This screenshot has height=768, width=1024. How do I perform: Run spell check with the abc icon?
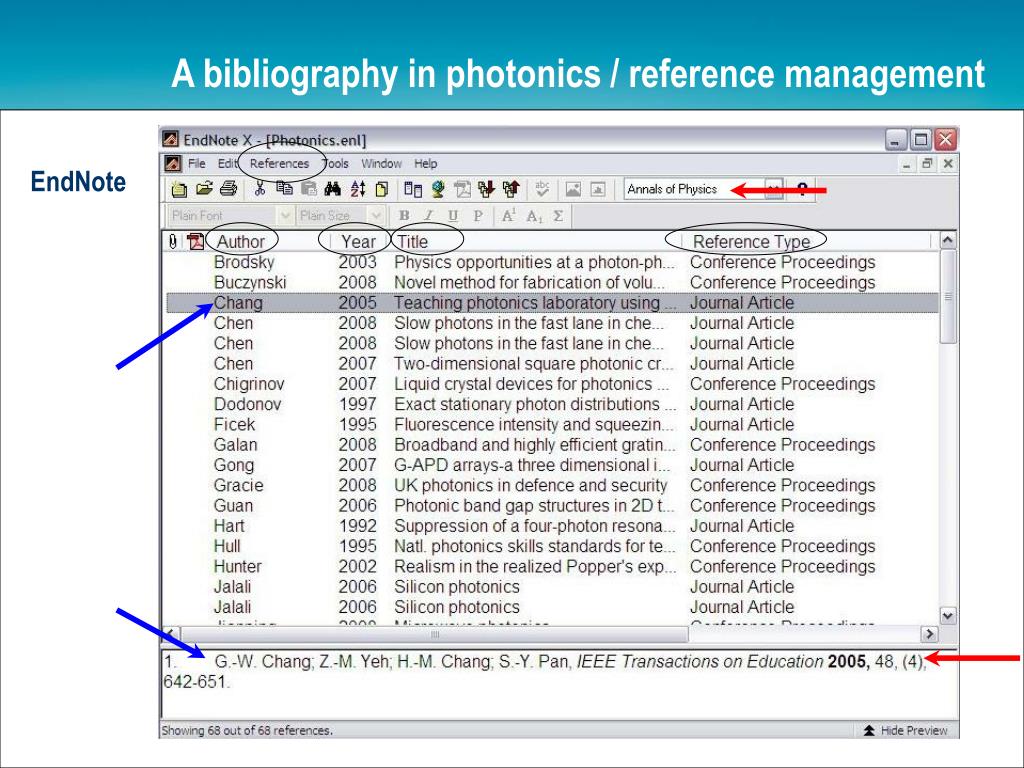pos(542,189)
